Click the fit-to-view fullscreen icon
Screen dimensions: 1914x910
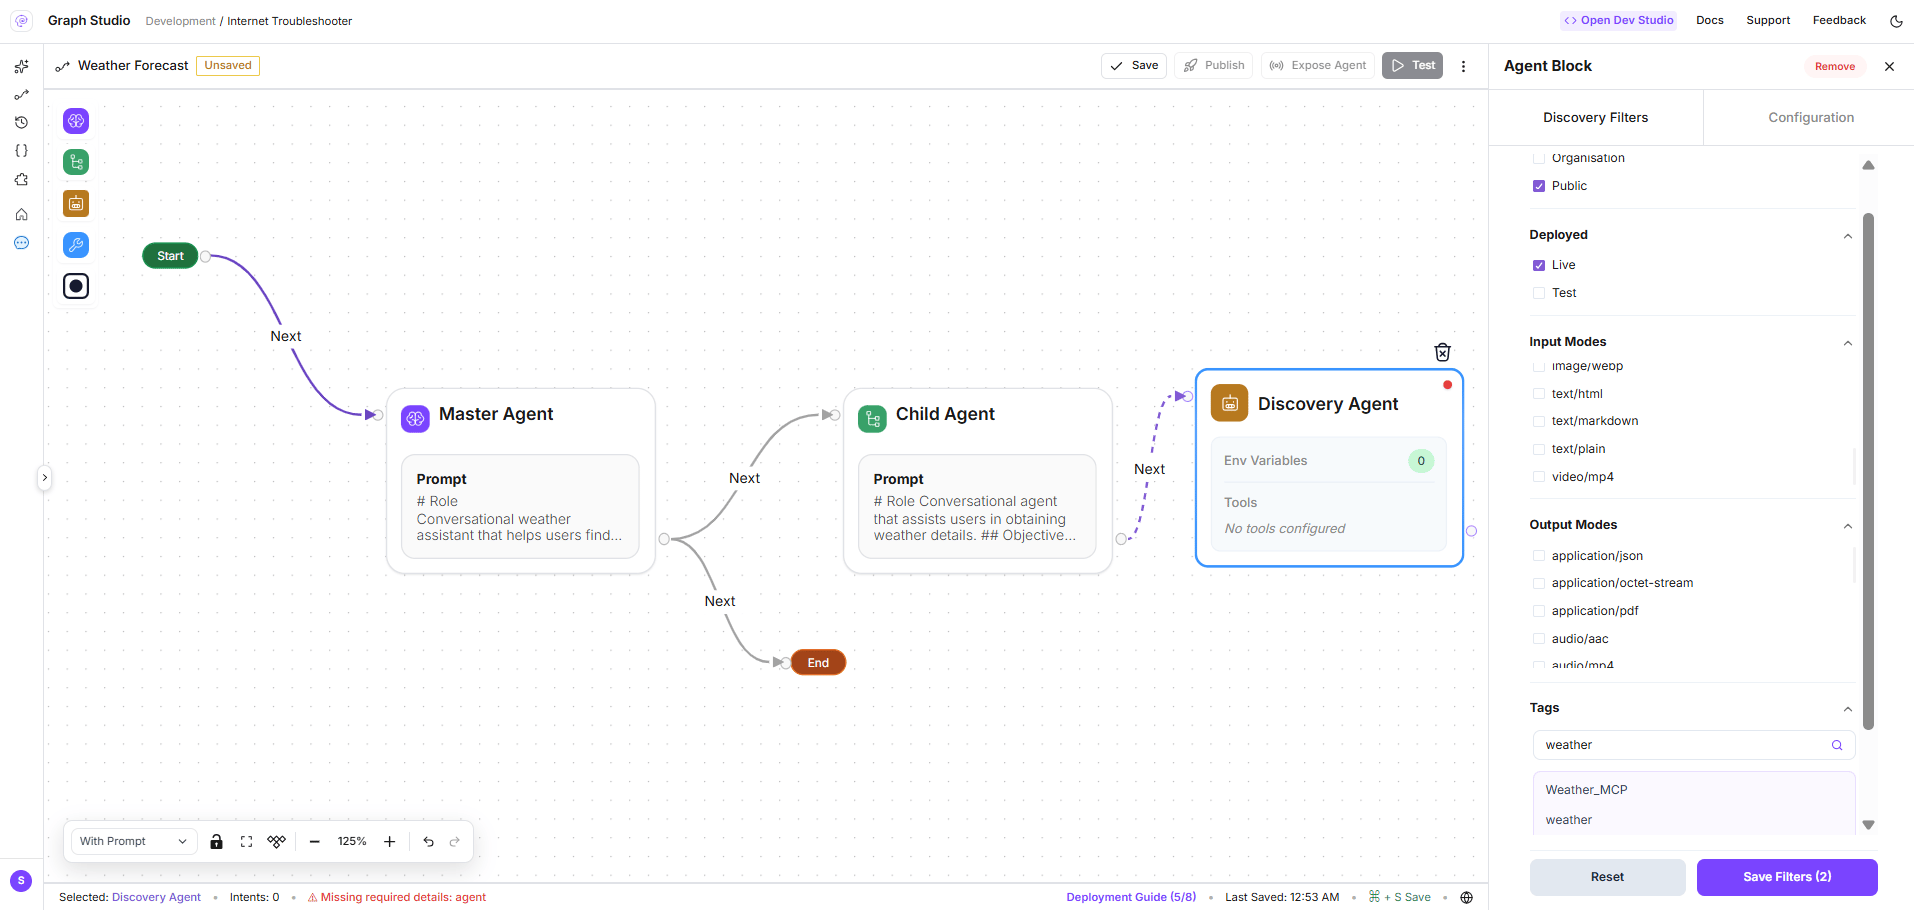click(x=246, y=842)
